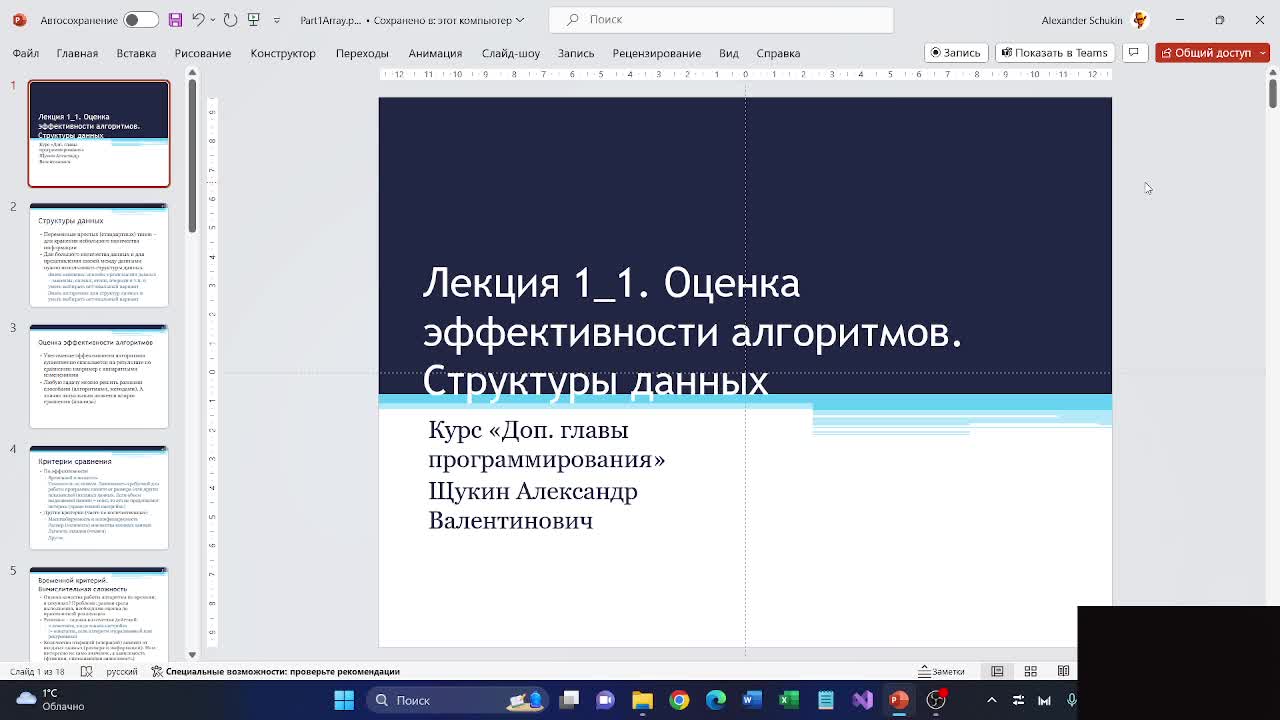The height and width of the screenshot is (720, 1280).
Task: Switch to the Вставка tab
Action: pyautogui.click(x=136, y=53)
